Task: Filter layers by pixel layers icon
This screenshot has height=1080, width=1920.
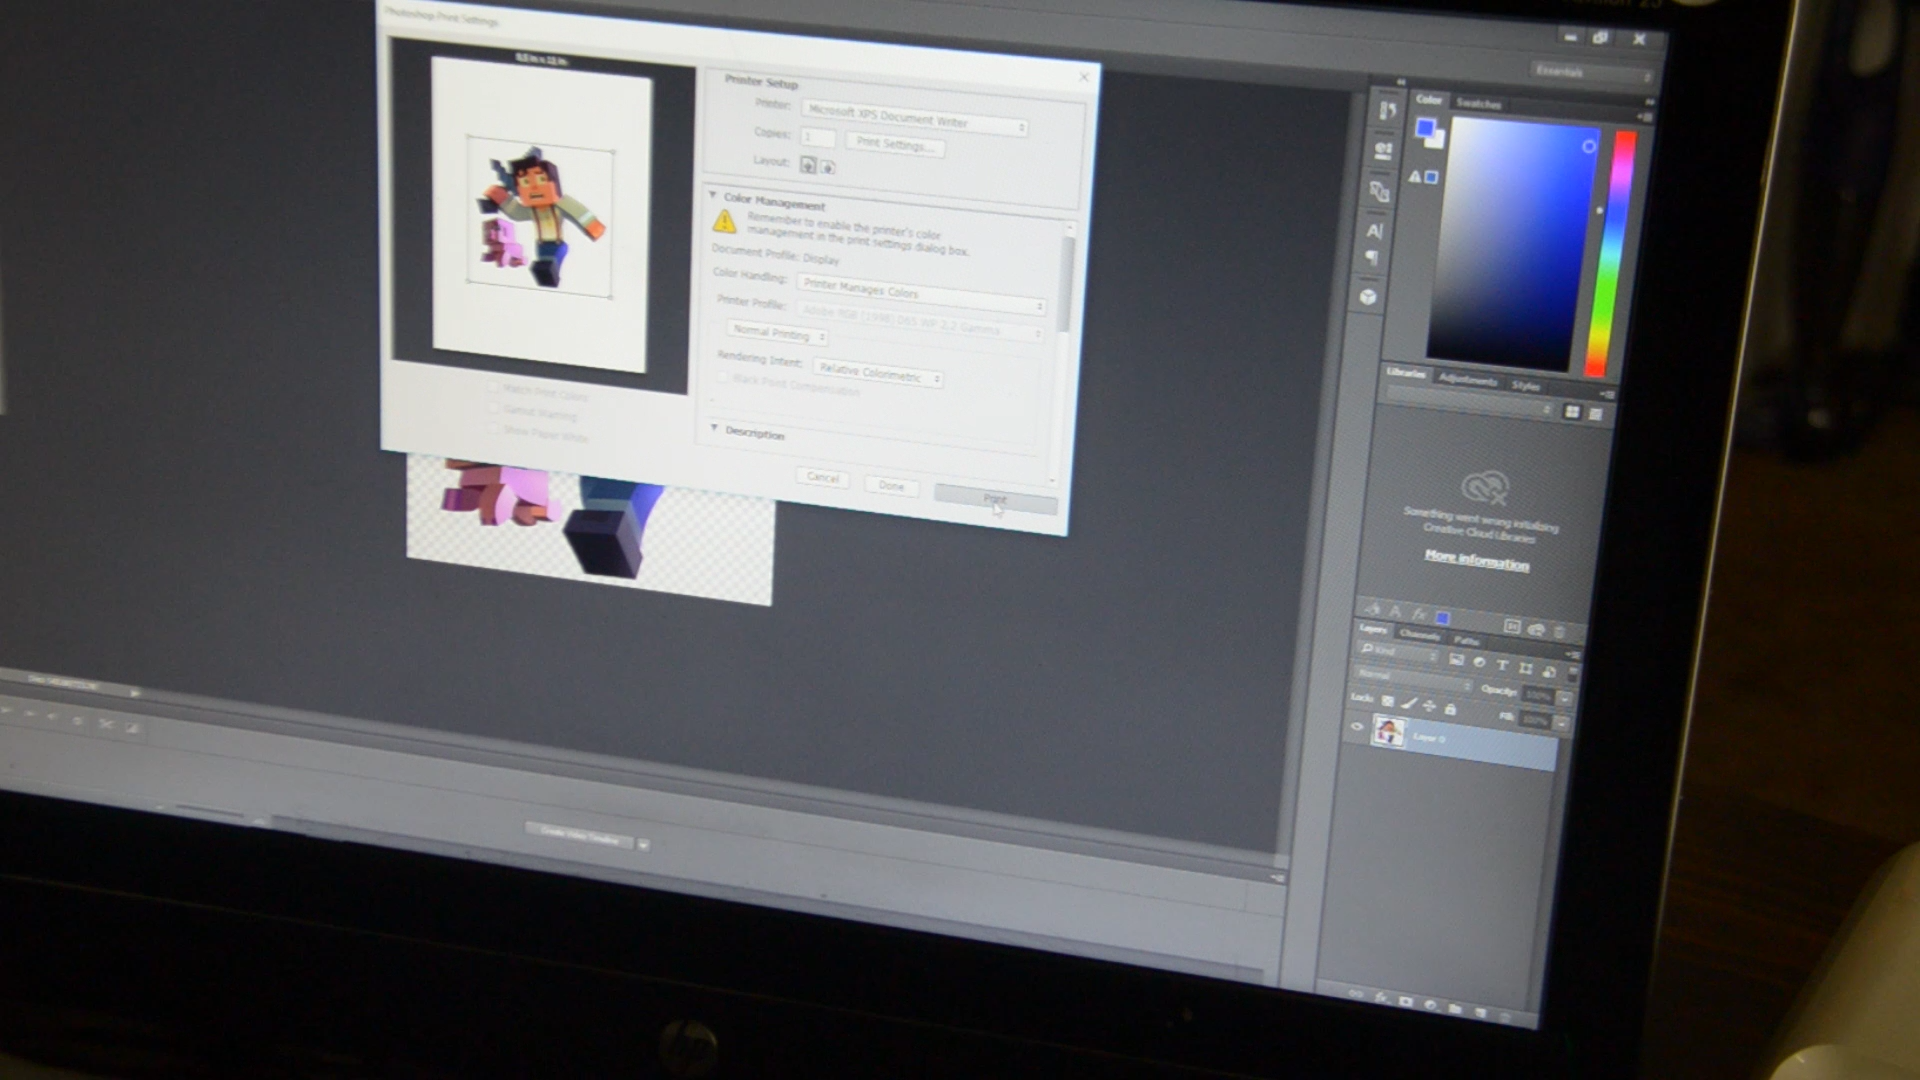Action: click(1456, 660)
